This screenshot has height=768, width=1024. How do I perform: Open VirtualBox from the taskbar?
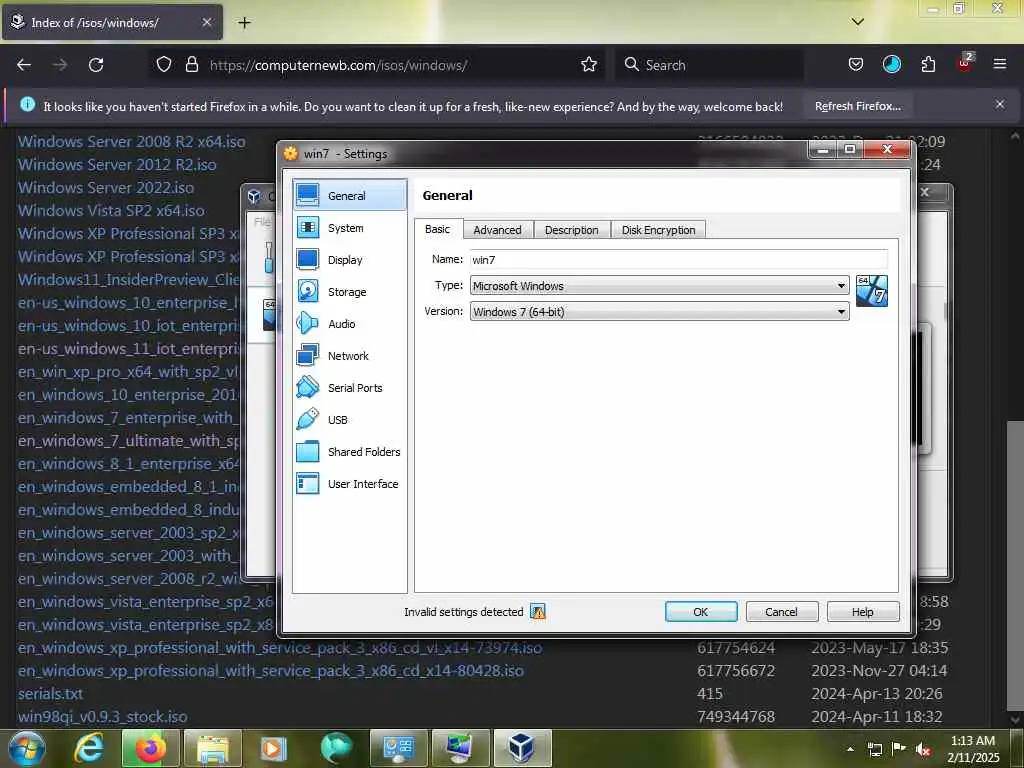[522, 748]
